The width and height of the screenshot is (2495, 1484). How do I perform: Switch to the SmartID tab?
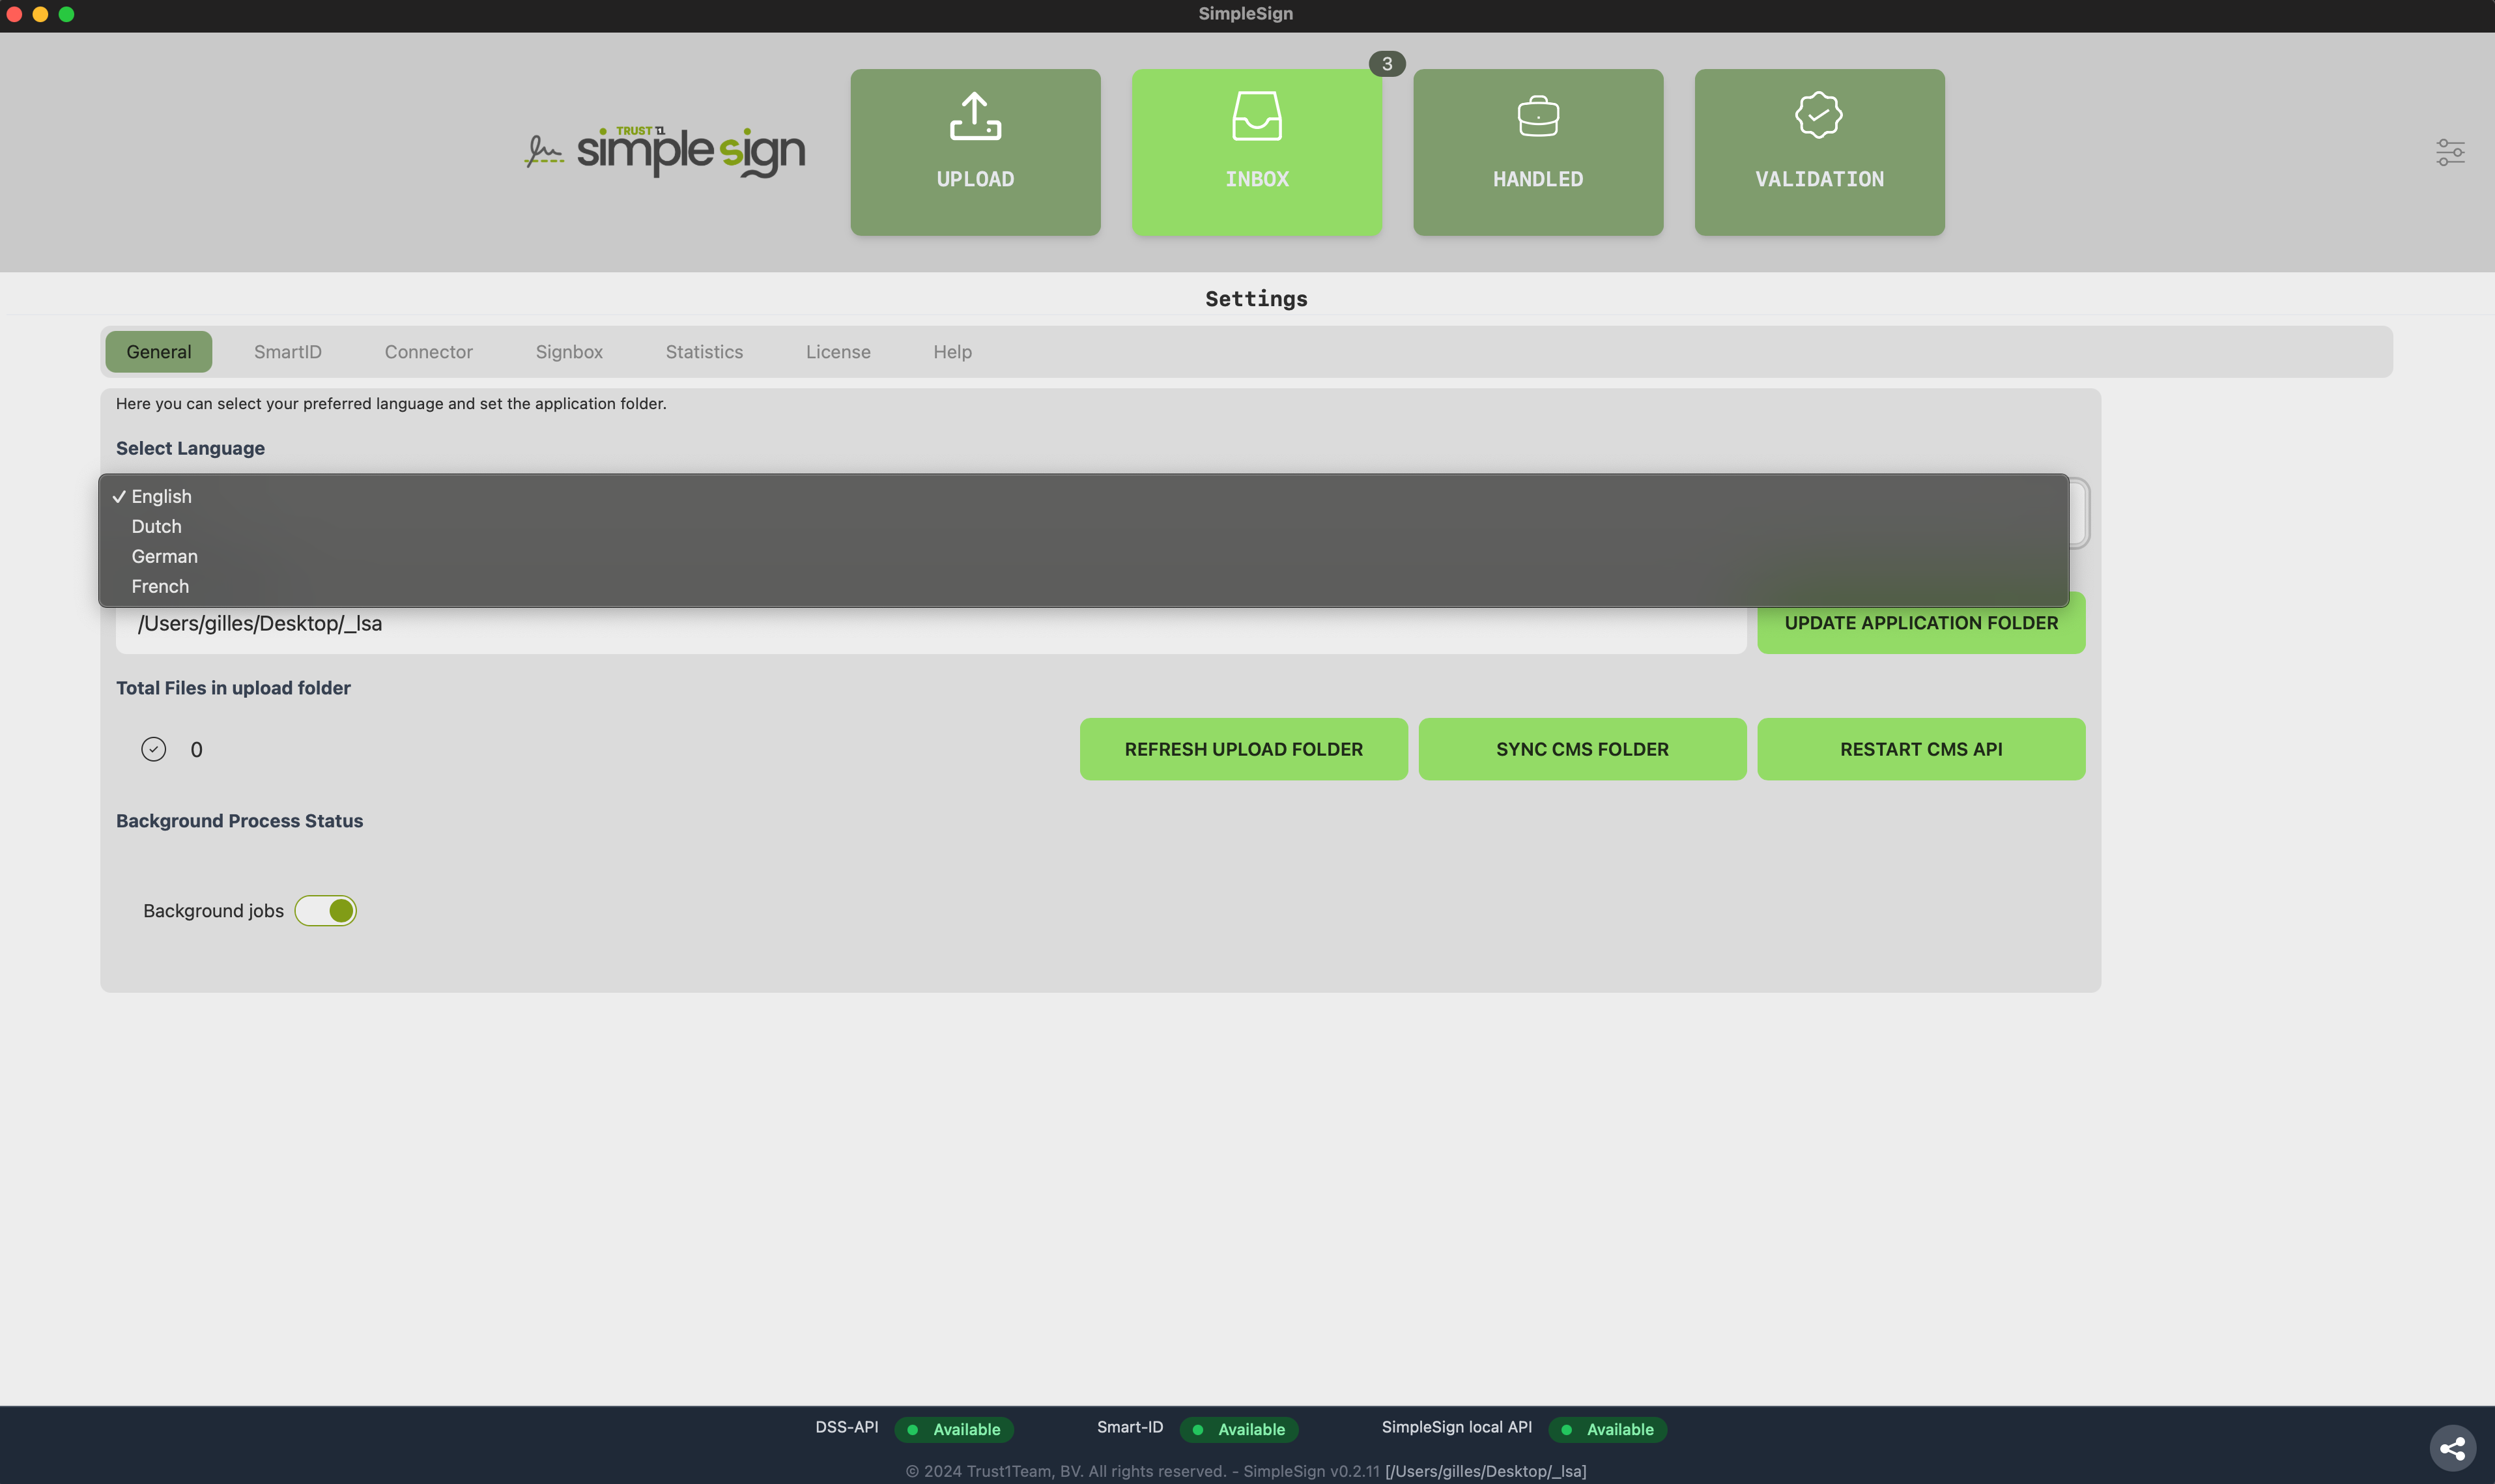288,352
